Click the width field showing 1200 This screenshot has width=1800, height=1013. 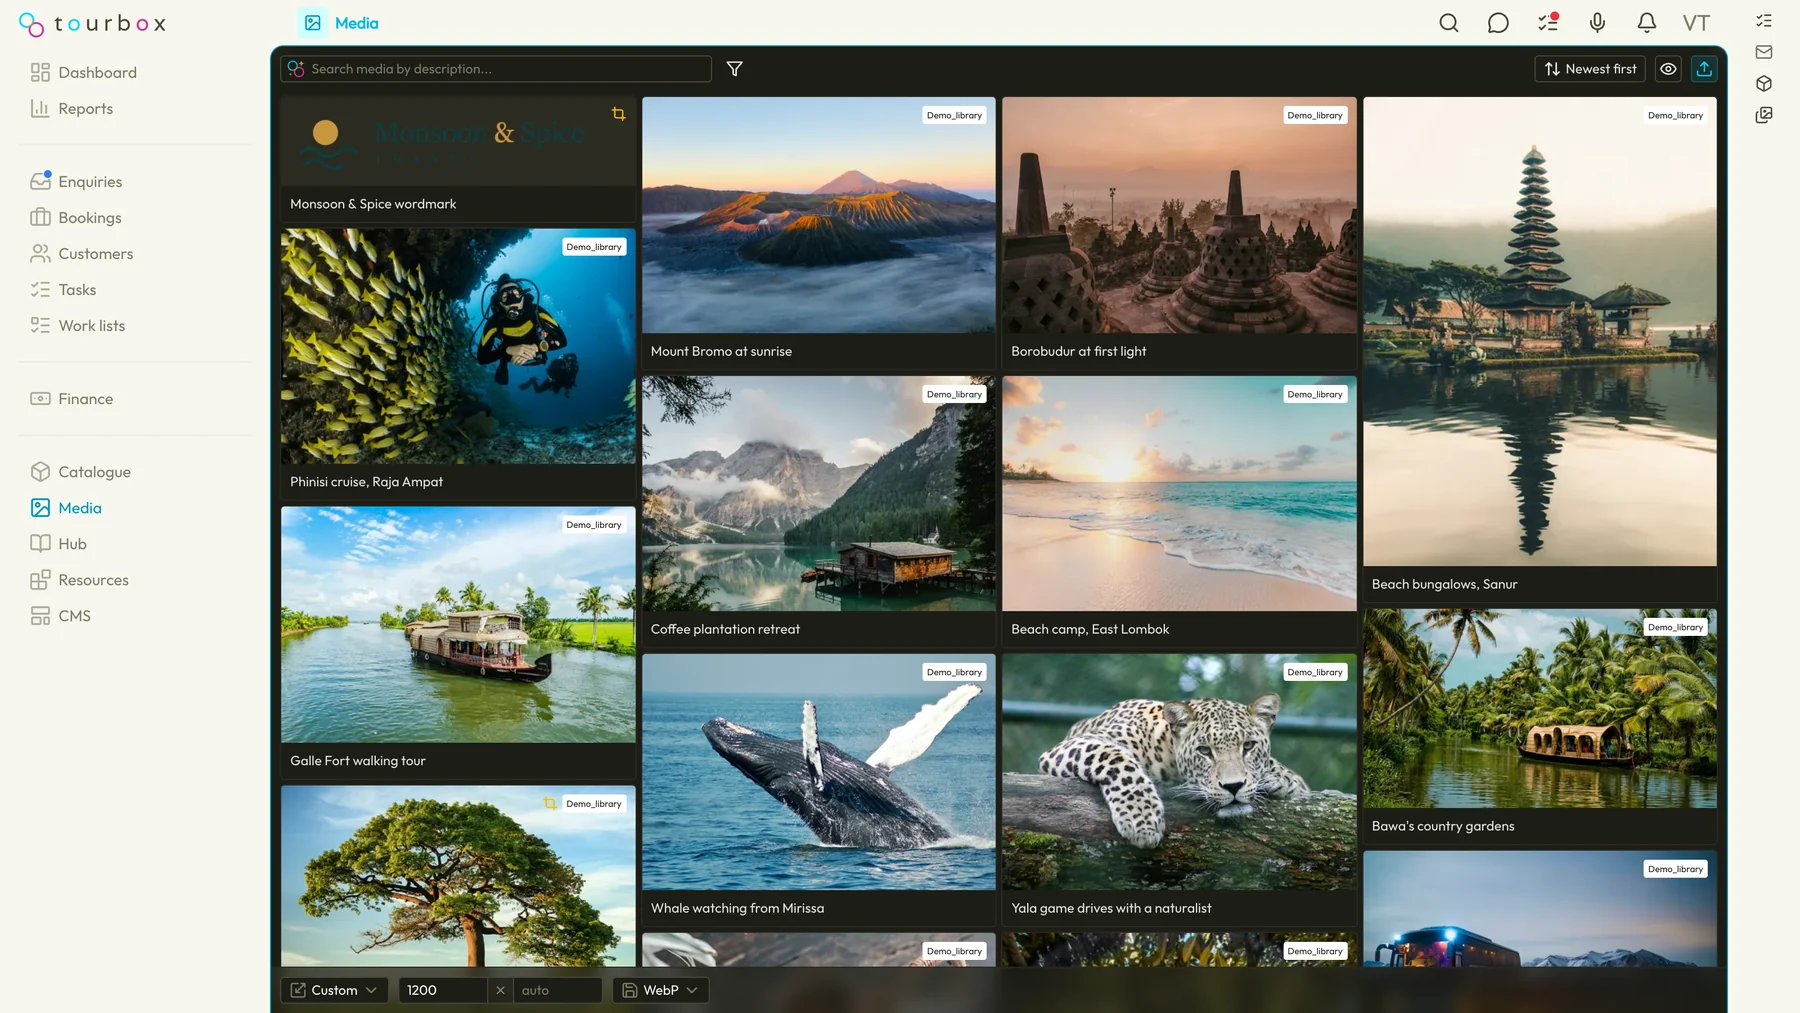(443, 990)
